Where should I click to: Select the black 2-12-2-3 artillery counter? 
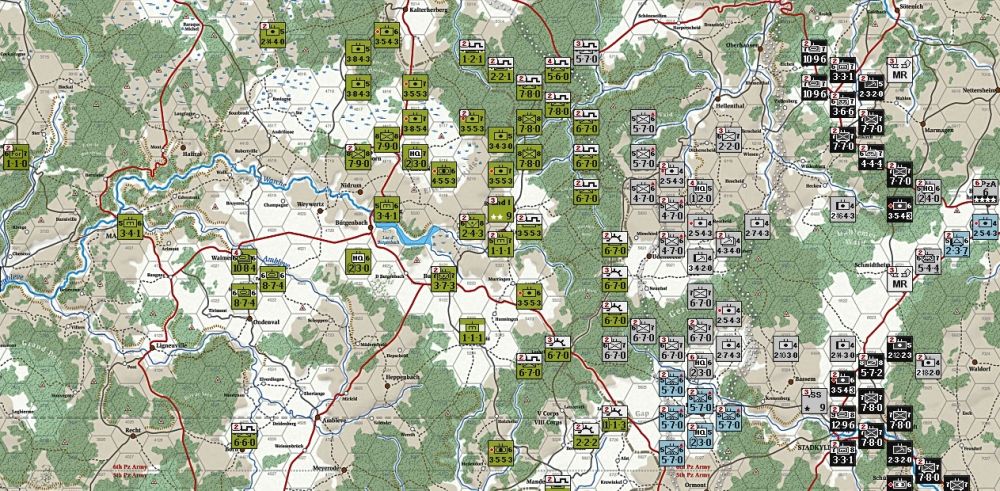pyautogui.click(x=899, y=348)
